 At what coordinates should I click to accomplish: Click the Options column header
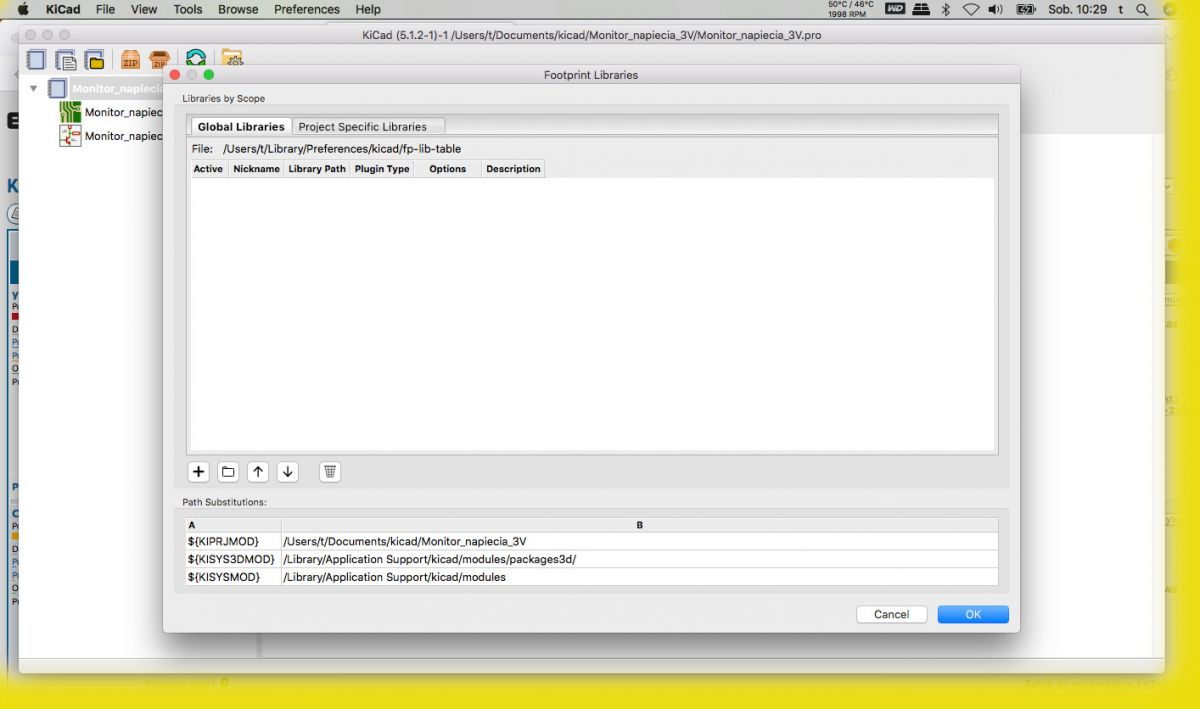(448, 169)
